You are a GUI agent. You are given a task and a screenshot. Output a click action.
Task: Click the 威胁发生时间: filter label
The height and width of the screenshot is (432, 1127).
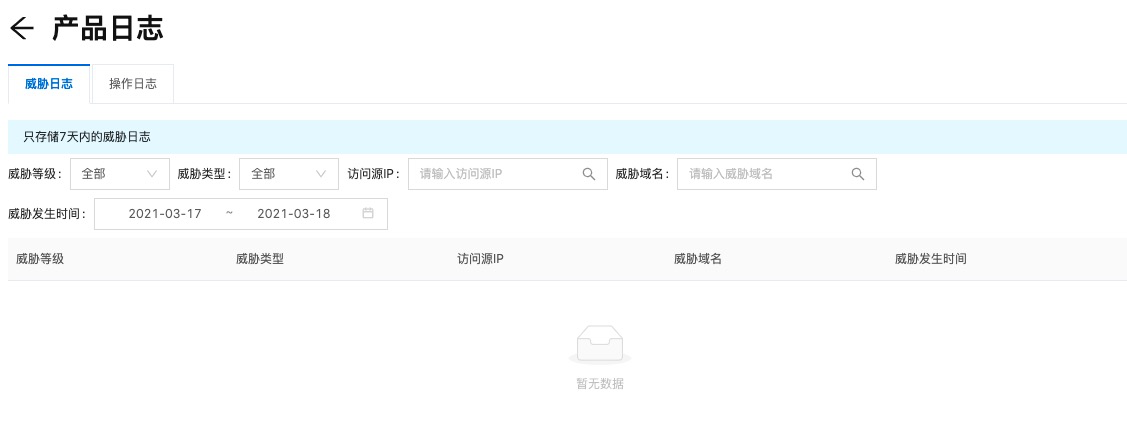pyautogui.click(x=47, y=213)
